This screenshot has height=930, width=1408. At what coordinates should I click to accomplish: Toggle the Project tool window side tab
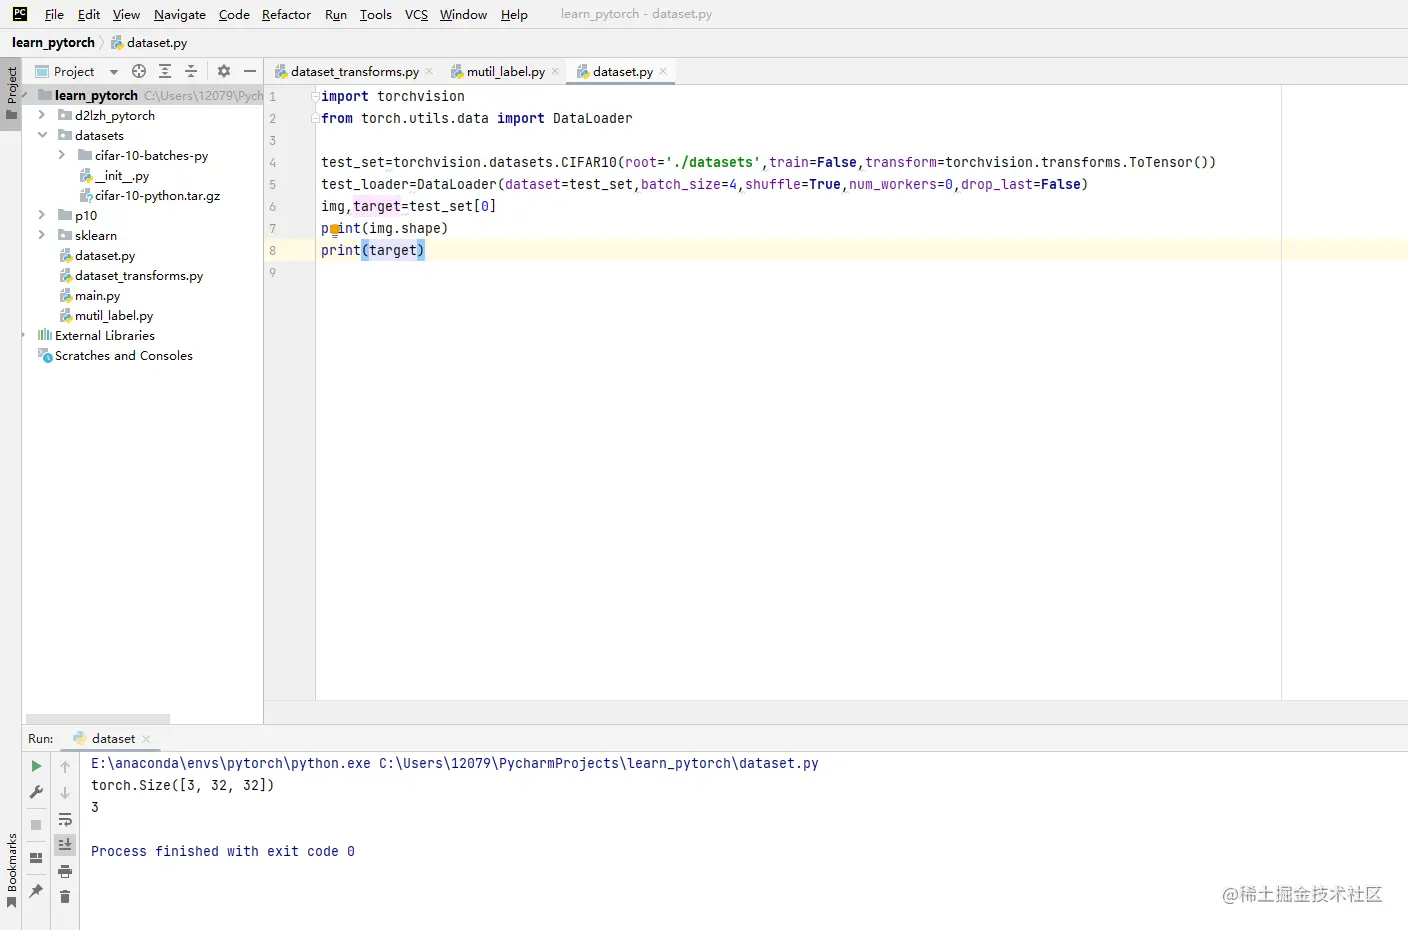pos(11,93)
